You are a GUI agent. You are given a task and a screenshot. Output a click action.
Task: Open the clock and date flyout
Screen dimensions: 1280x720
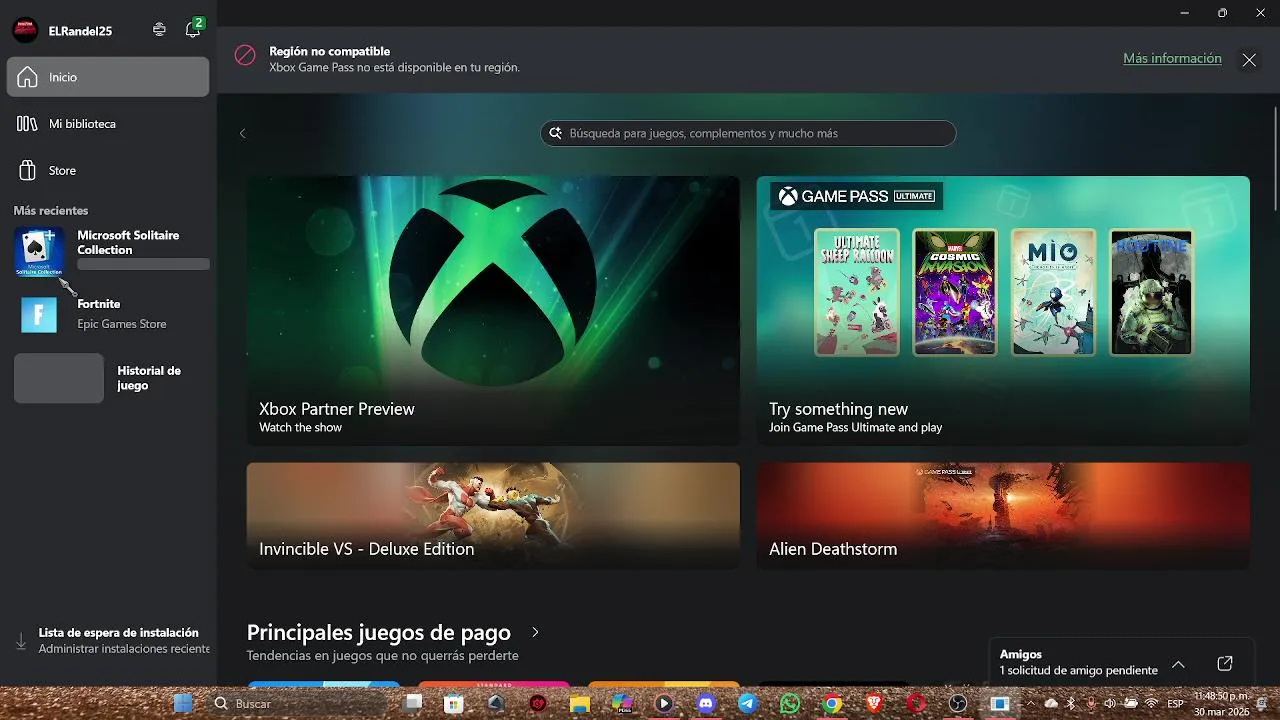click(x=1221, y=704)
